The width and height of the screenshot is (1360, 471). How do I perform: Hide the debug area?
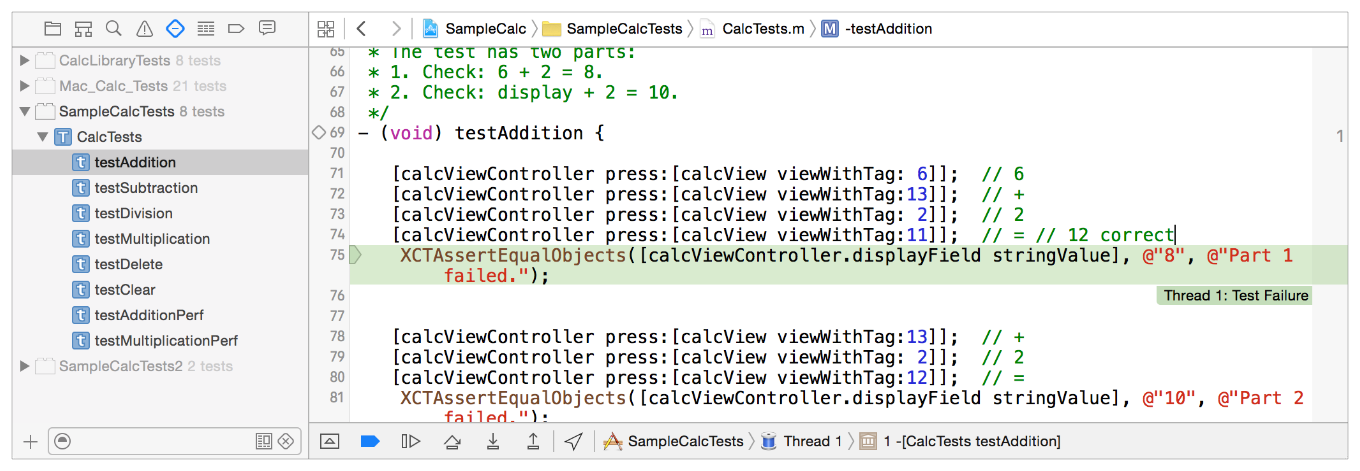coord(329,441)
